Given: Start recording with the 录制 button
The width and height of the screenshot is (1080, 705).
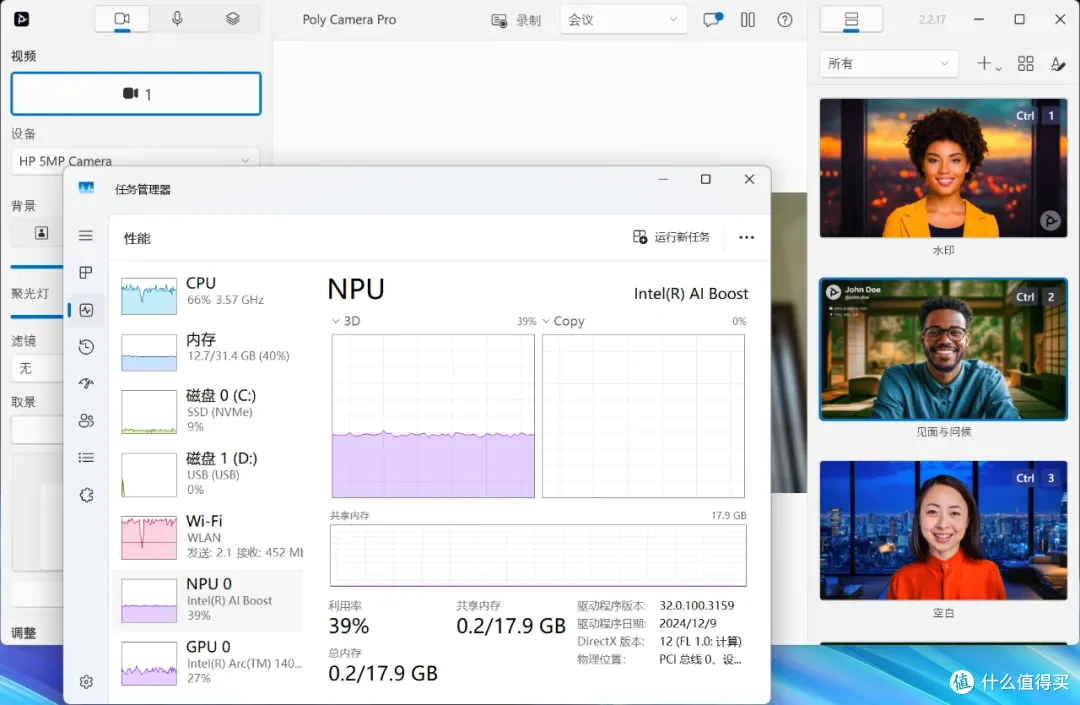Looking at the screenshot, I should (516, 20).
